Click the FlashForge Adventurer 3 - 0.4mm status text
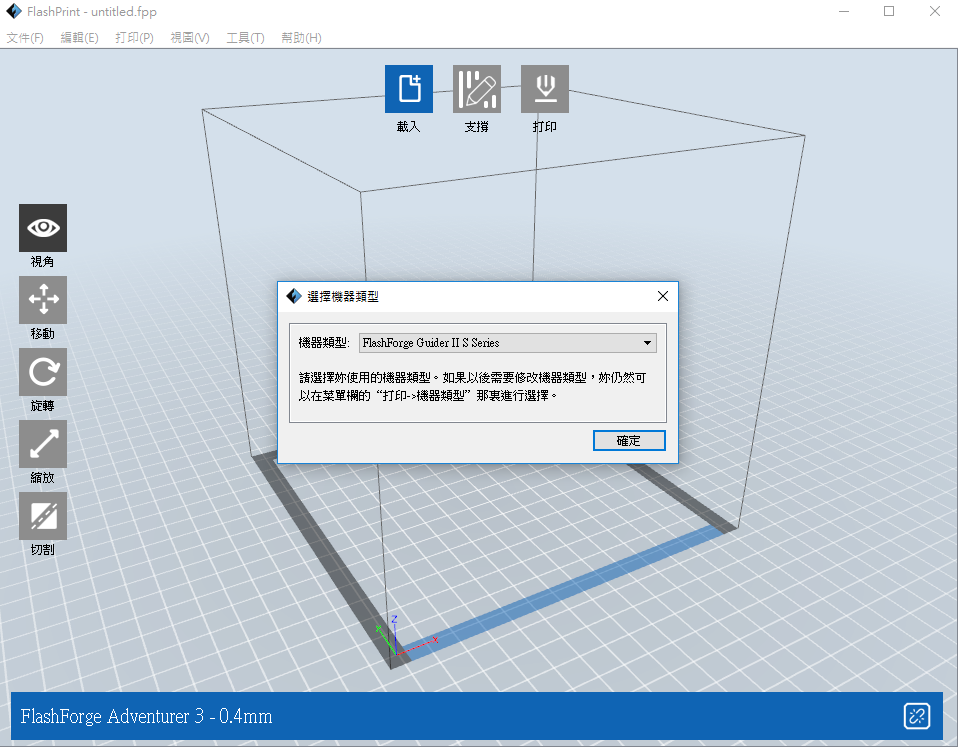This screenshot has width=958, height=747. pos(147,716)
